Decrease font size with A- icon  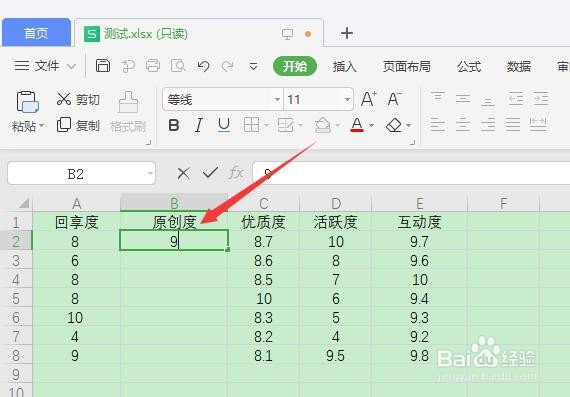(394, 99)
